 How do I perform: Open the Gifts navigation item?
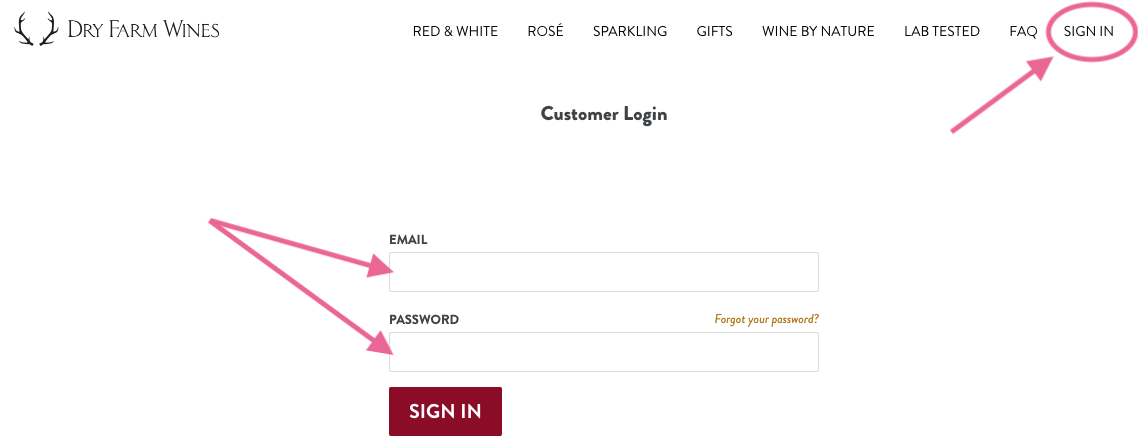(714, 31)
